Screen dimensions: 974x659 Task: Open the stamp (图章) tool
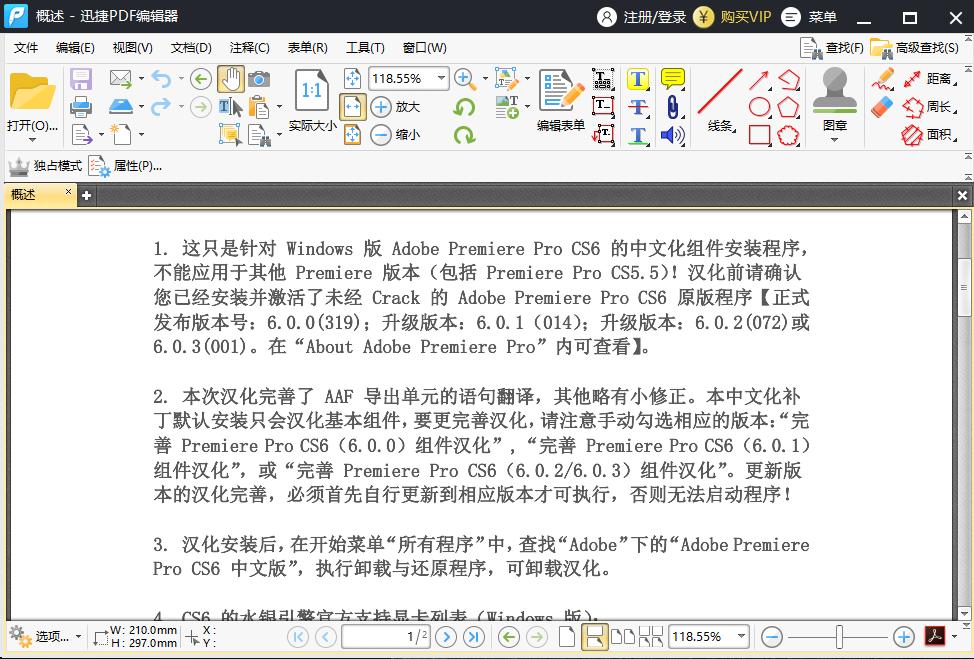coord(835,98)
